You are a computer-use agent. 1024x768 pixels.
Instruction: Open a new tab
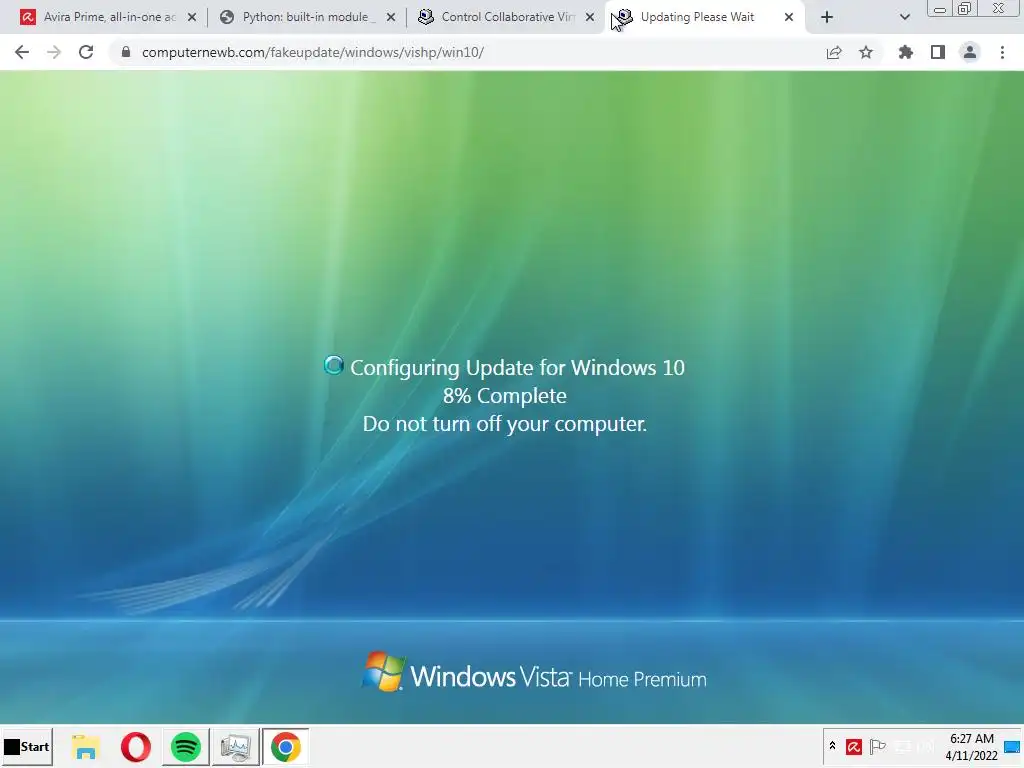pyautogui.click(x=827, y=18)
